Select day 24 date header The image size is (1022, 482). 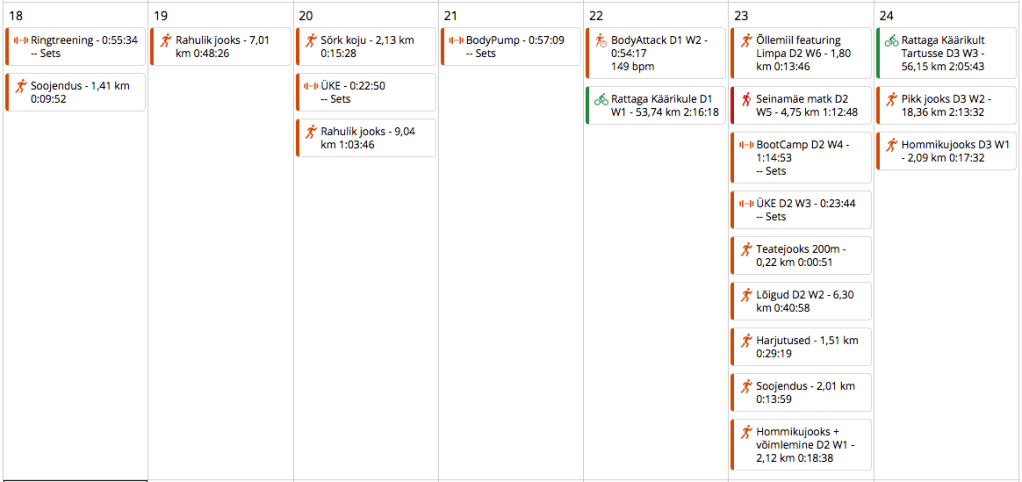[886, 15]
